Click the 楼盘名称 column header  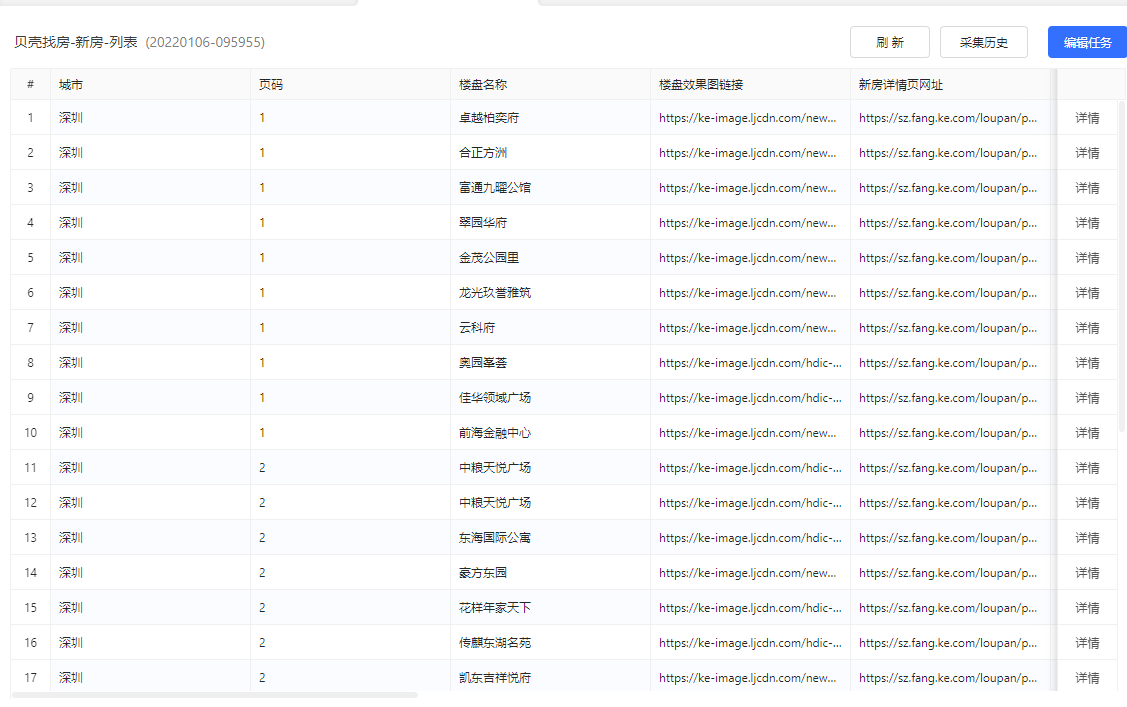click(550, 84)
